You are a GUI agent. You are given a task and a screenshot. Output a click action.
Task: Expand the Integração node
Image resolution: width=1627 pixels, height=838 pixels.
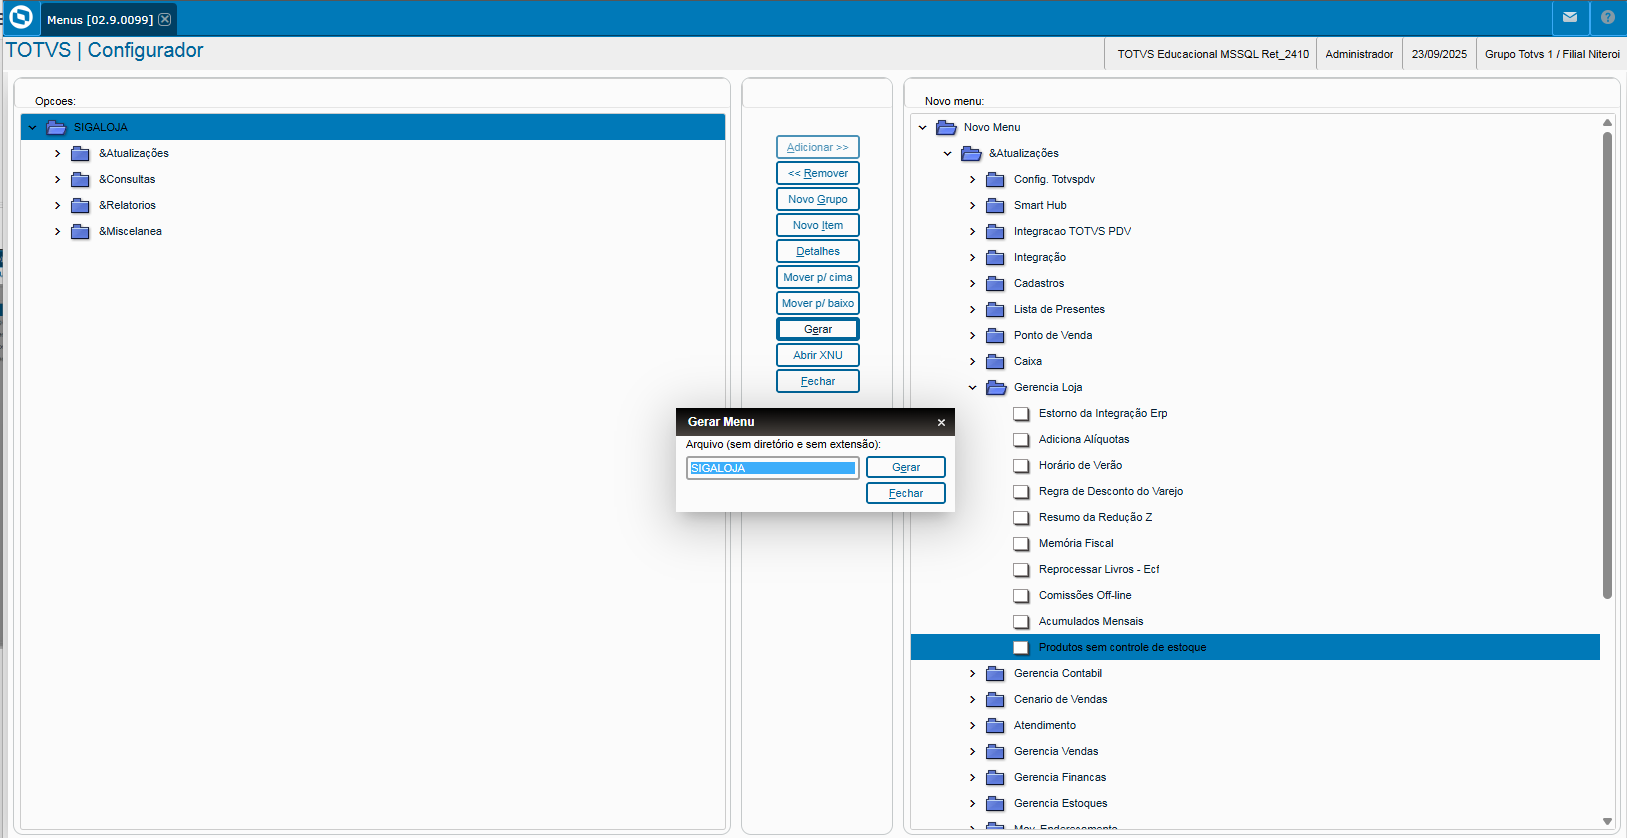coord(973,258)
